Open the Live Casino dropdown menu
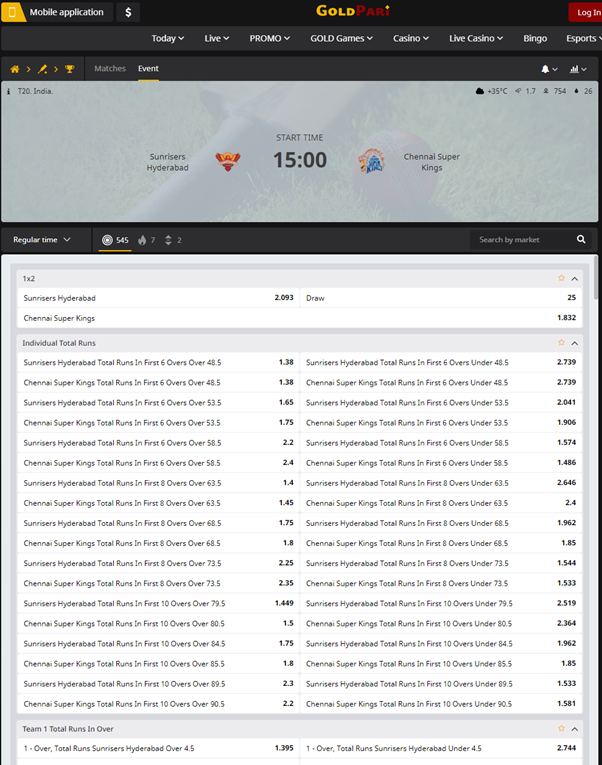This screenshot has width=602, height=765. pyautogui.click(x=476, y=39)
